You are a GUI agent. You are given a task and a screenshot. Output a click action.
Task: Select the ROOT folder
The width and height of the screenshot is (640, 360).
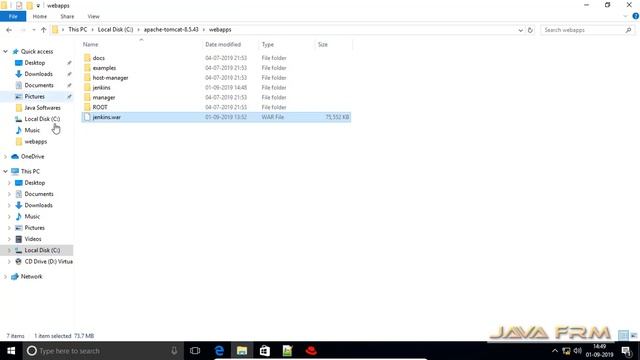(100, 107)
